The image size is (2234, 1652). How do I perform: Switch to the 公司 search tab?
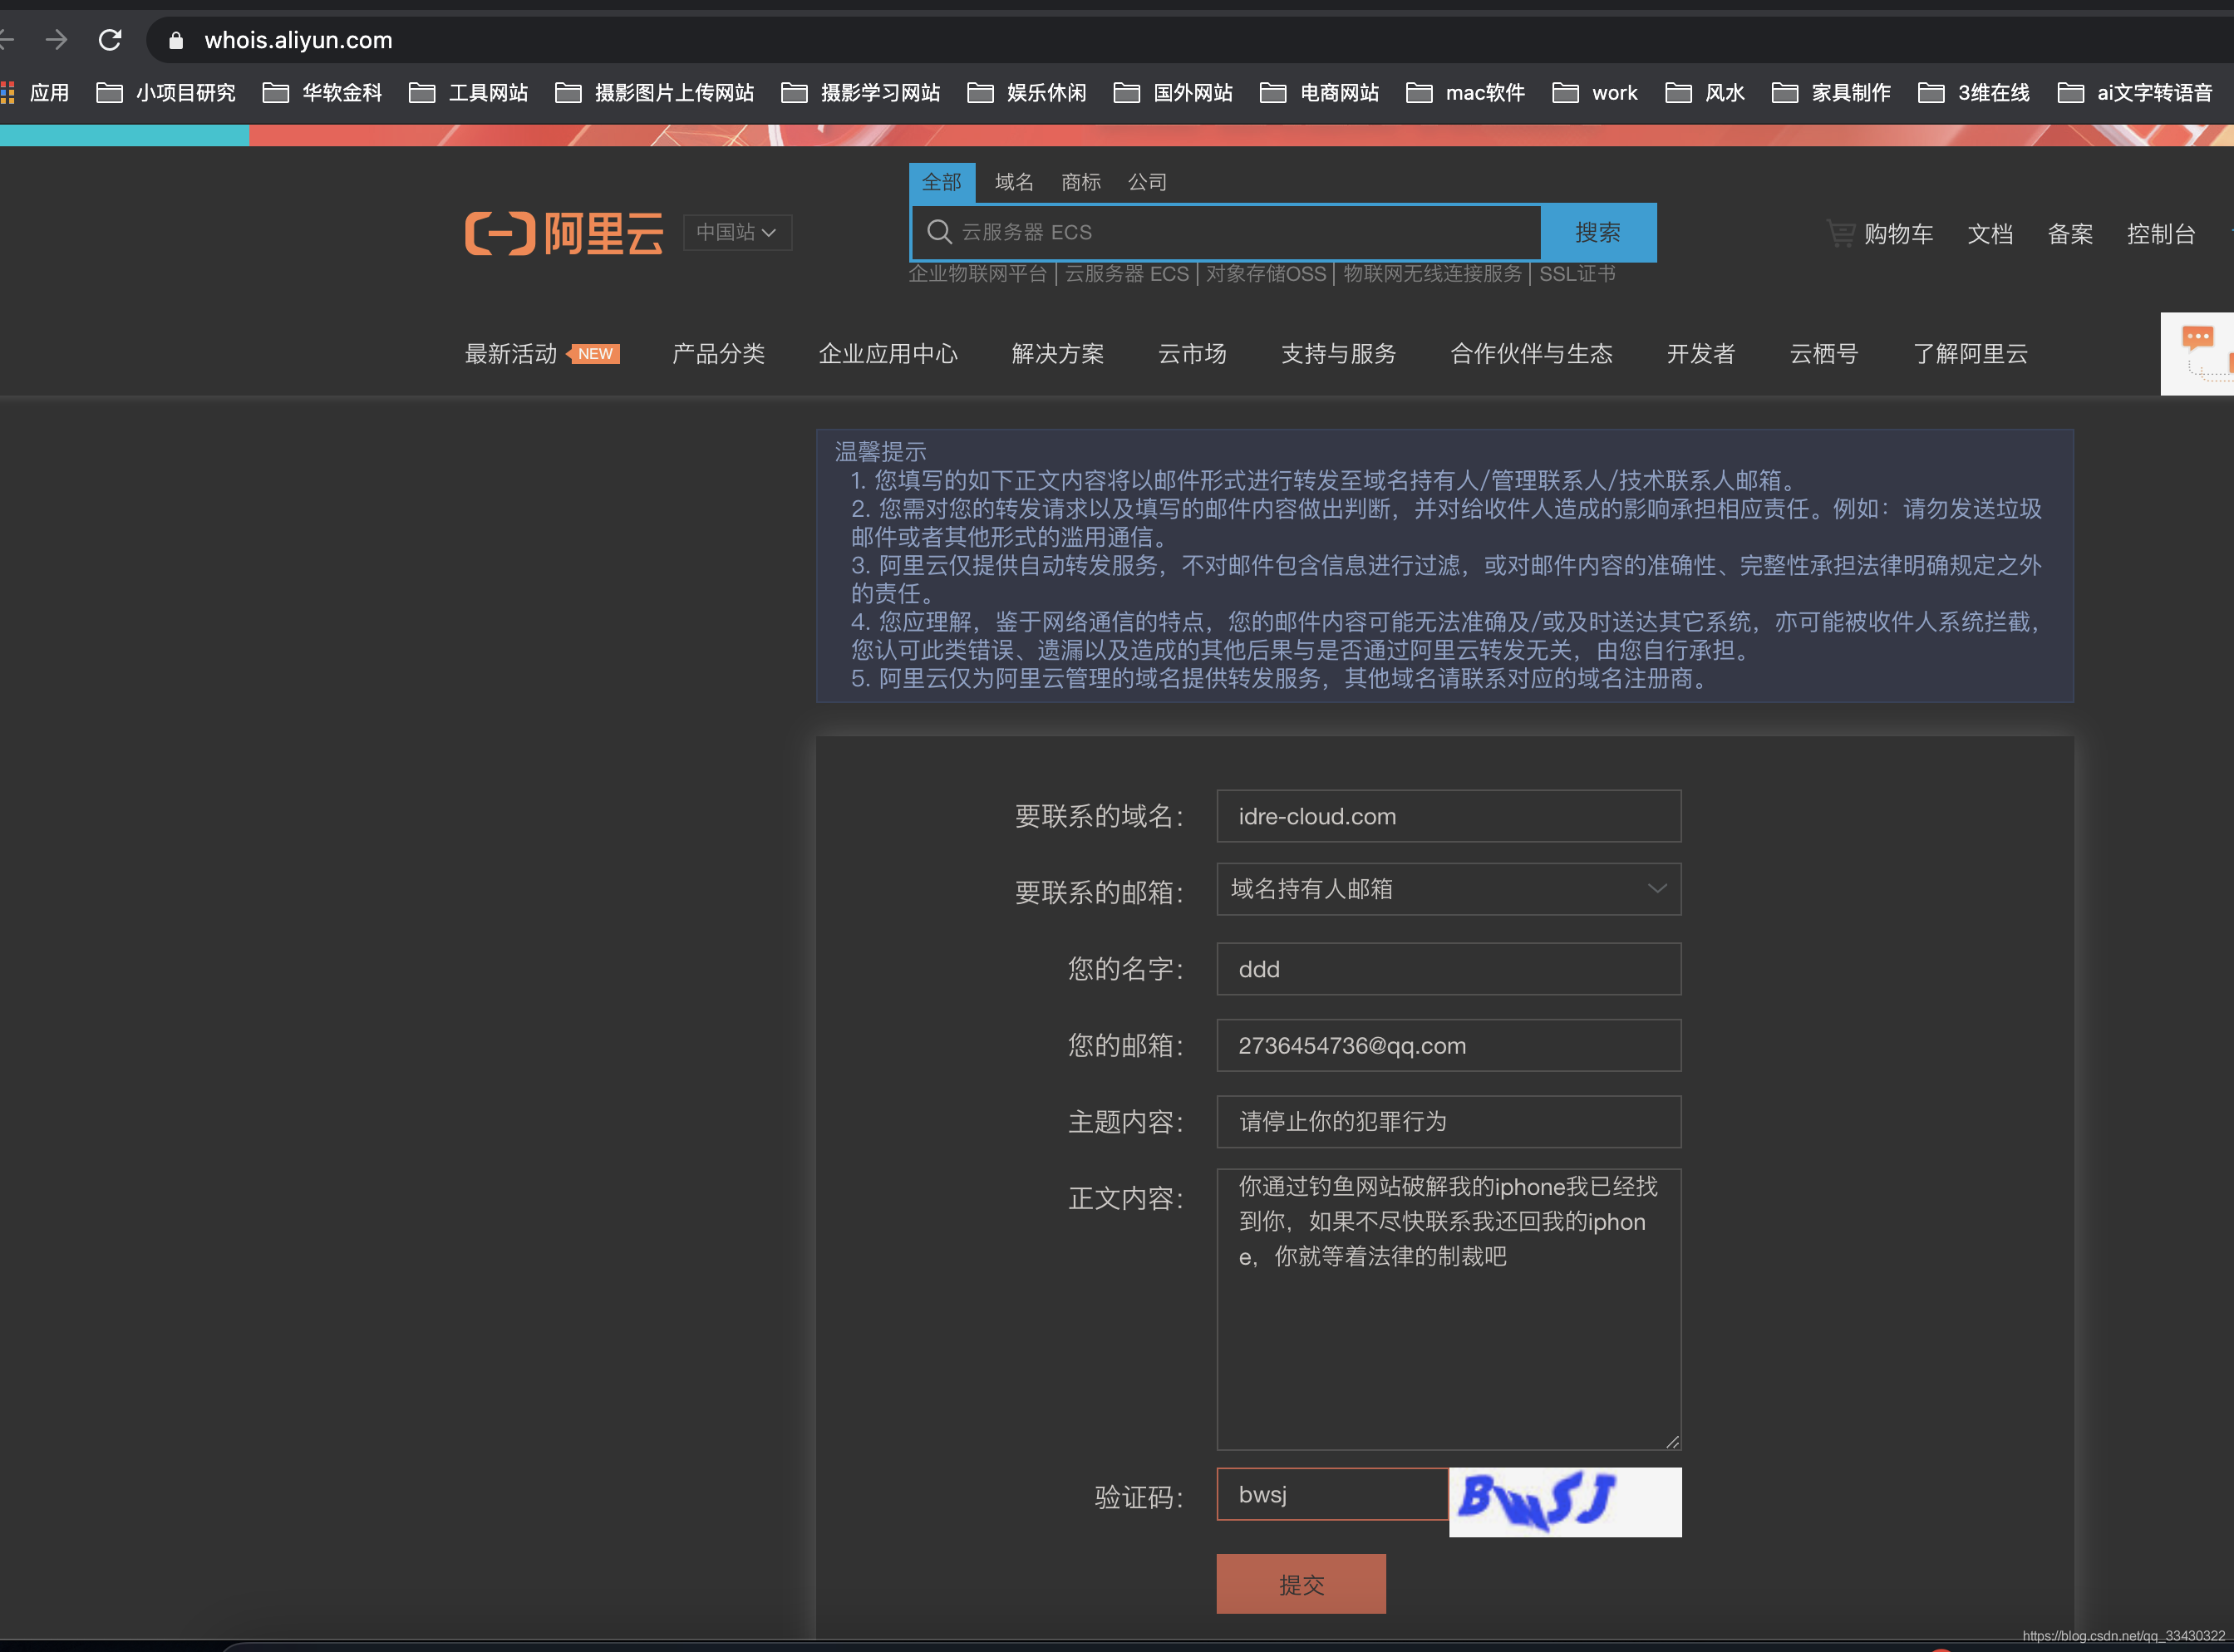click(1147, 182)
